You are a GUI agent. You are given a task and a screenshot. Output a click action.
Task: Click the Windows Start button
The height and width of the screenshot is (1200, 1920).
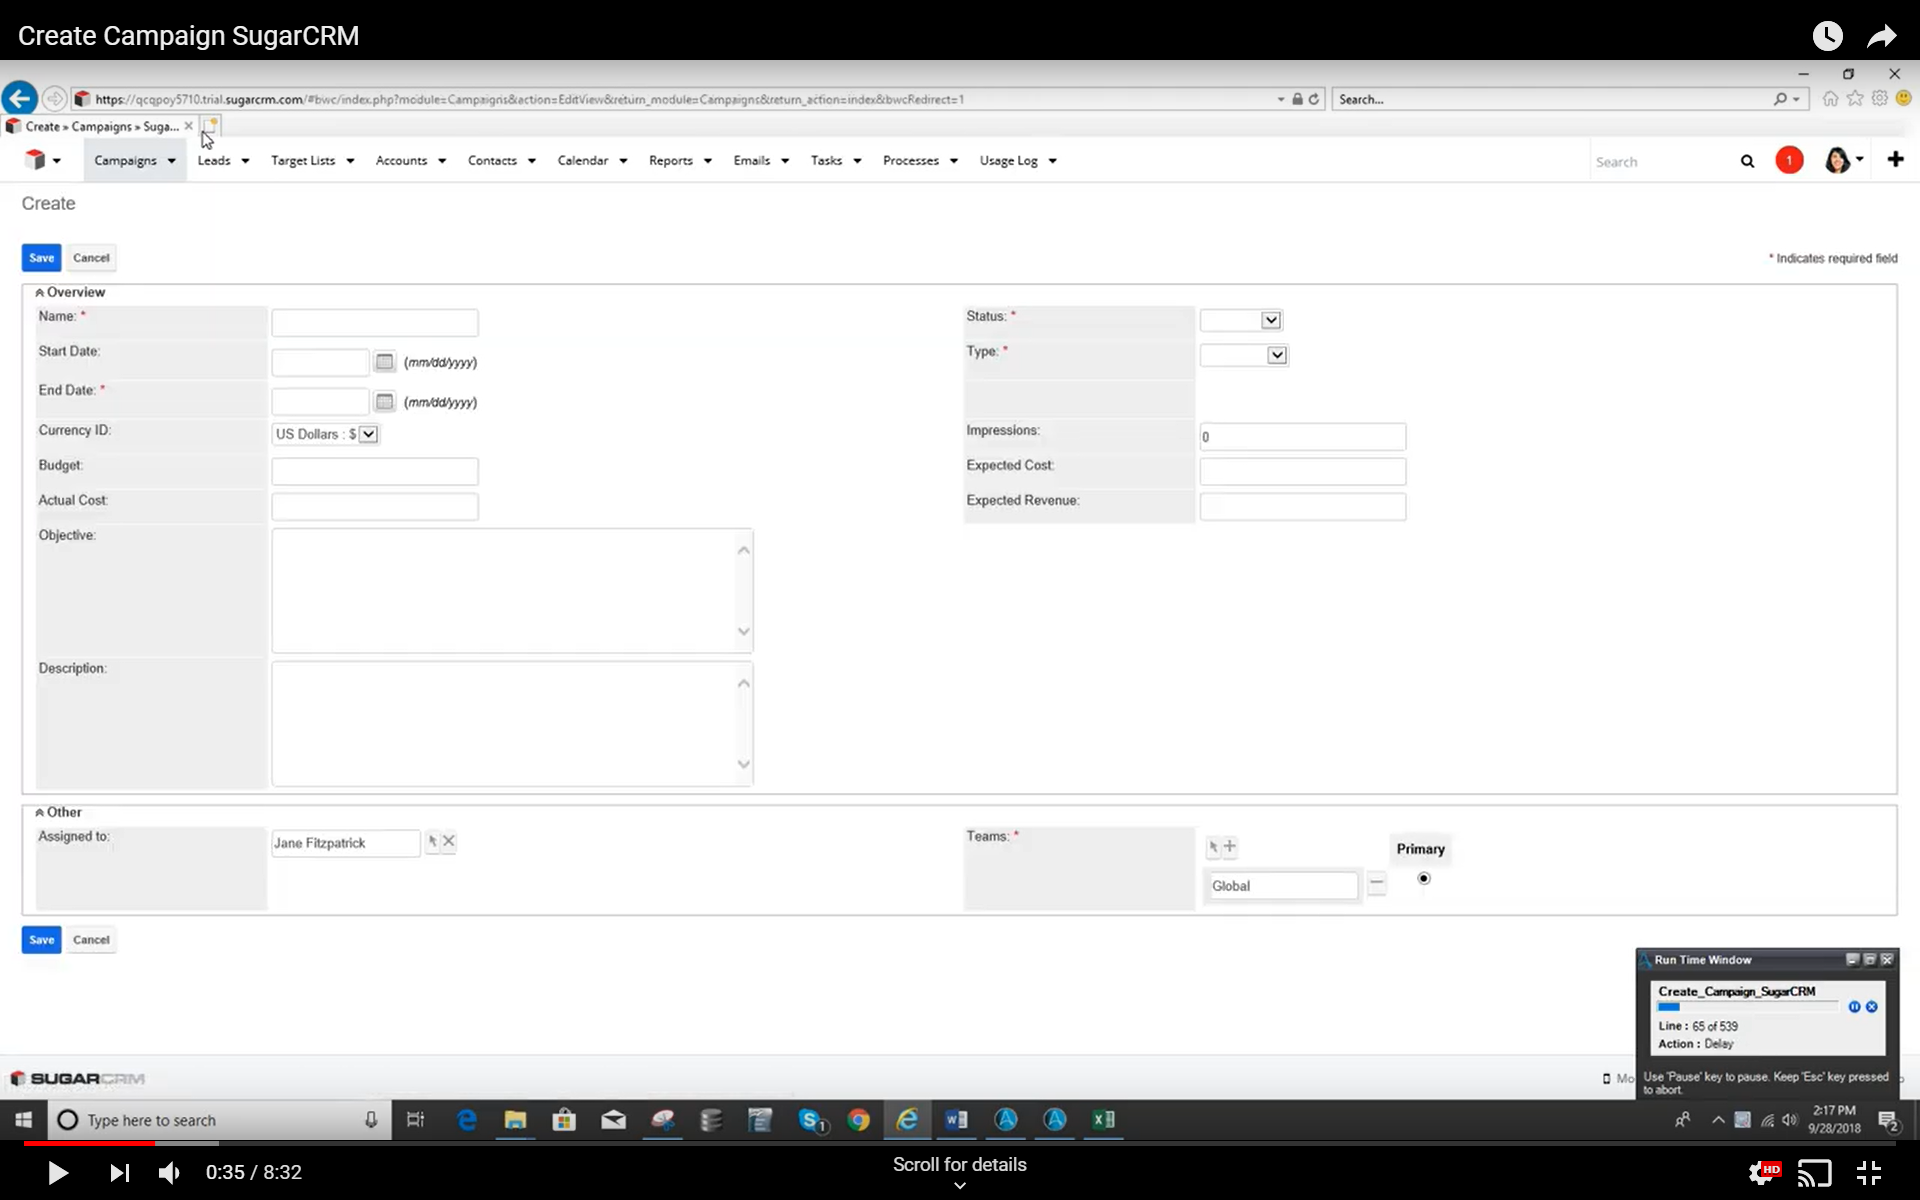click(23, 1120)
